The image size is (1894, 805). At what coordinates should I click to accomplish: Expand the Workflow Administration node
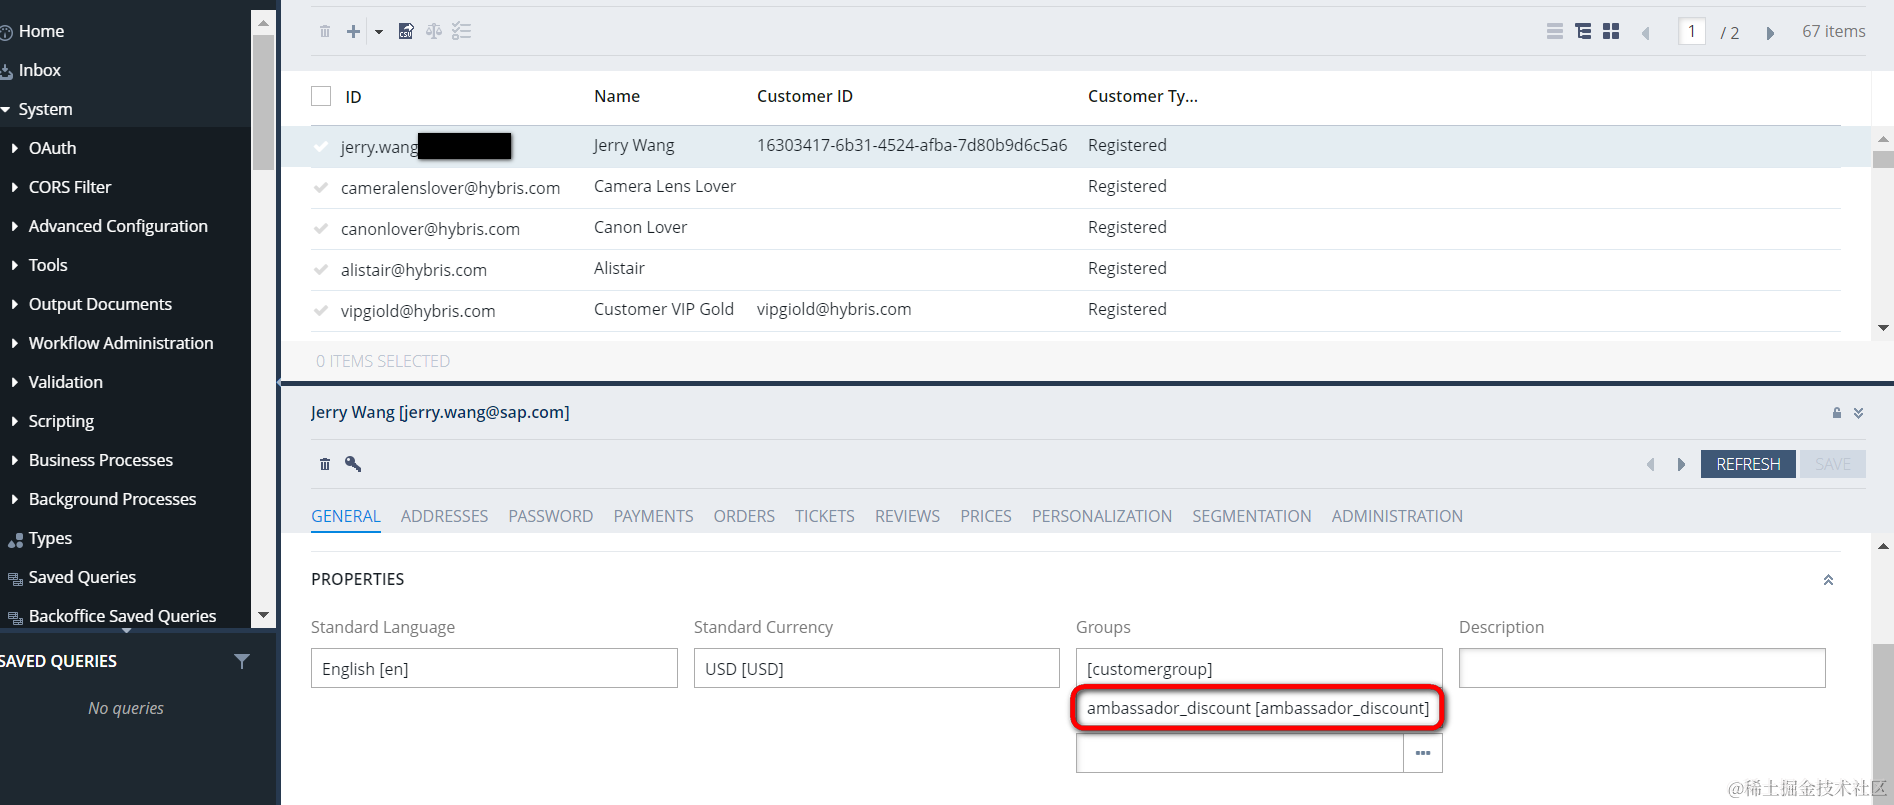(x=14, y=343)
